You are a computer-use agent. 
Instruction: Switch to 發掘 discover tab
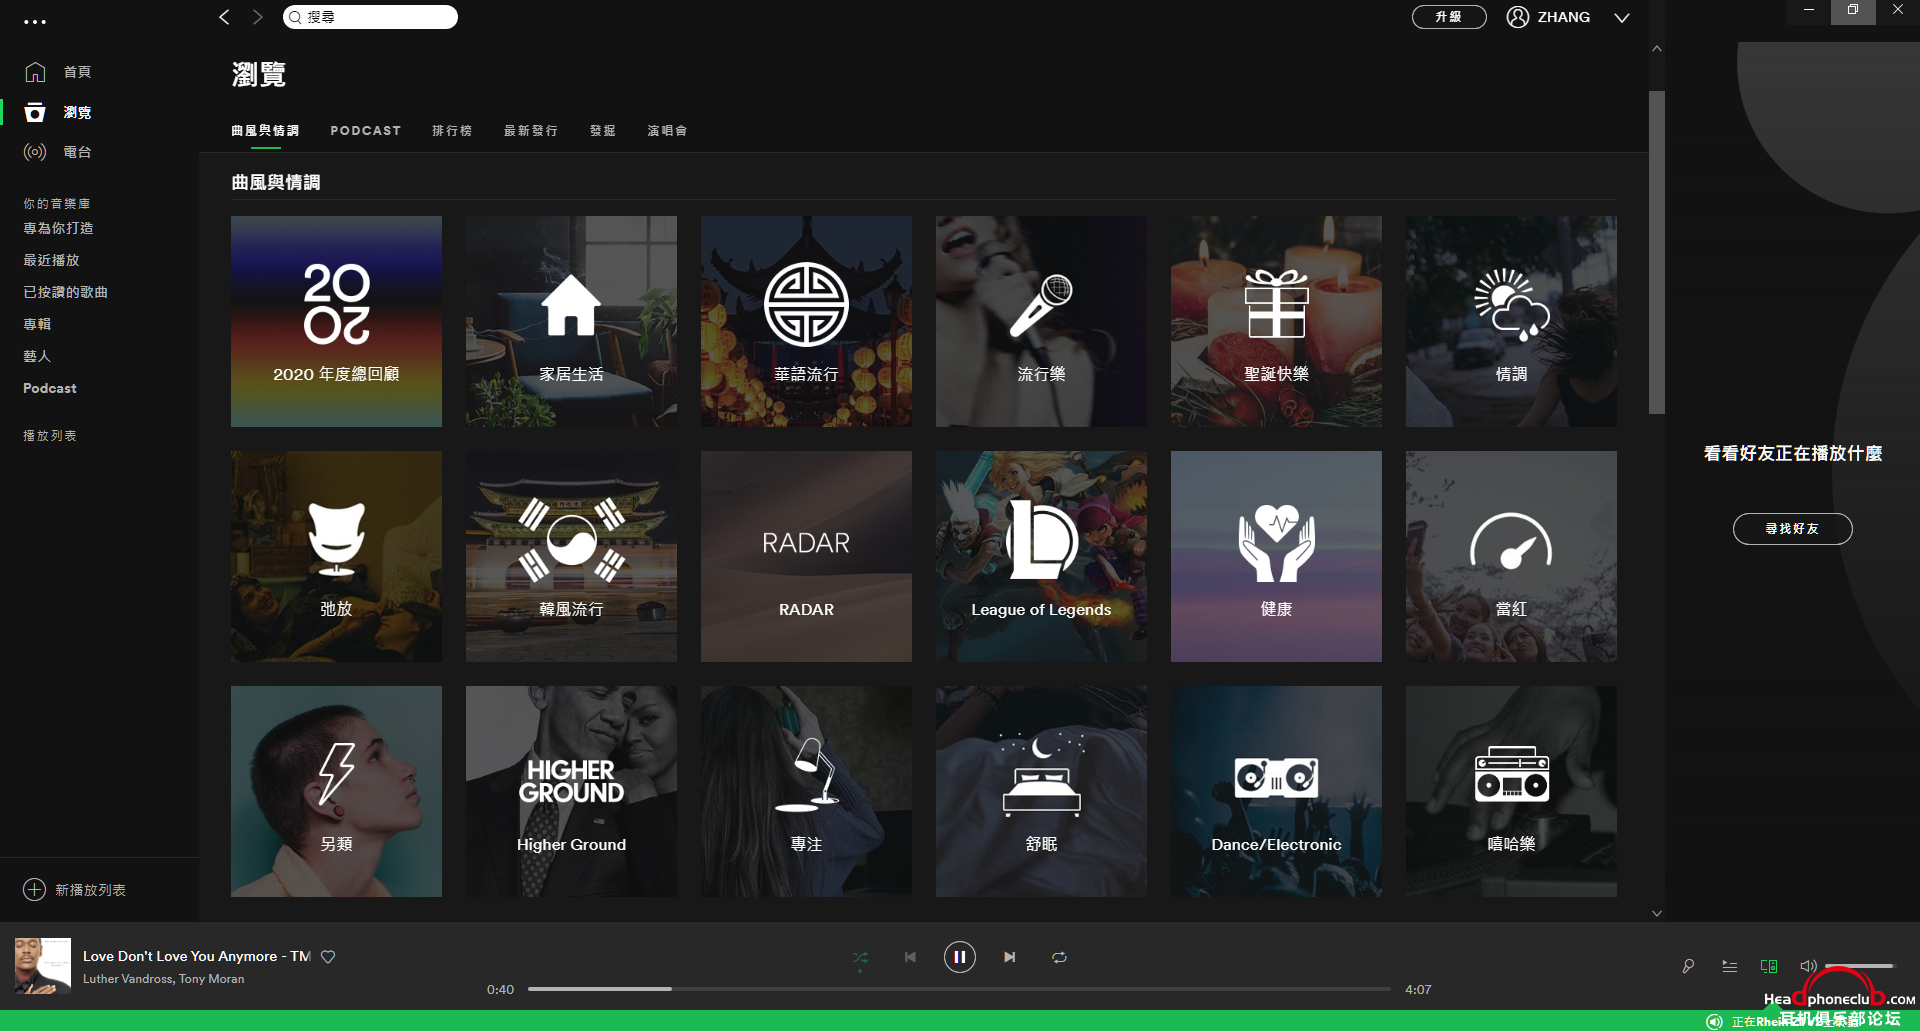[603, 131]
